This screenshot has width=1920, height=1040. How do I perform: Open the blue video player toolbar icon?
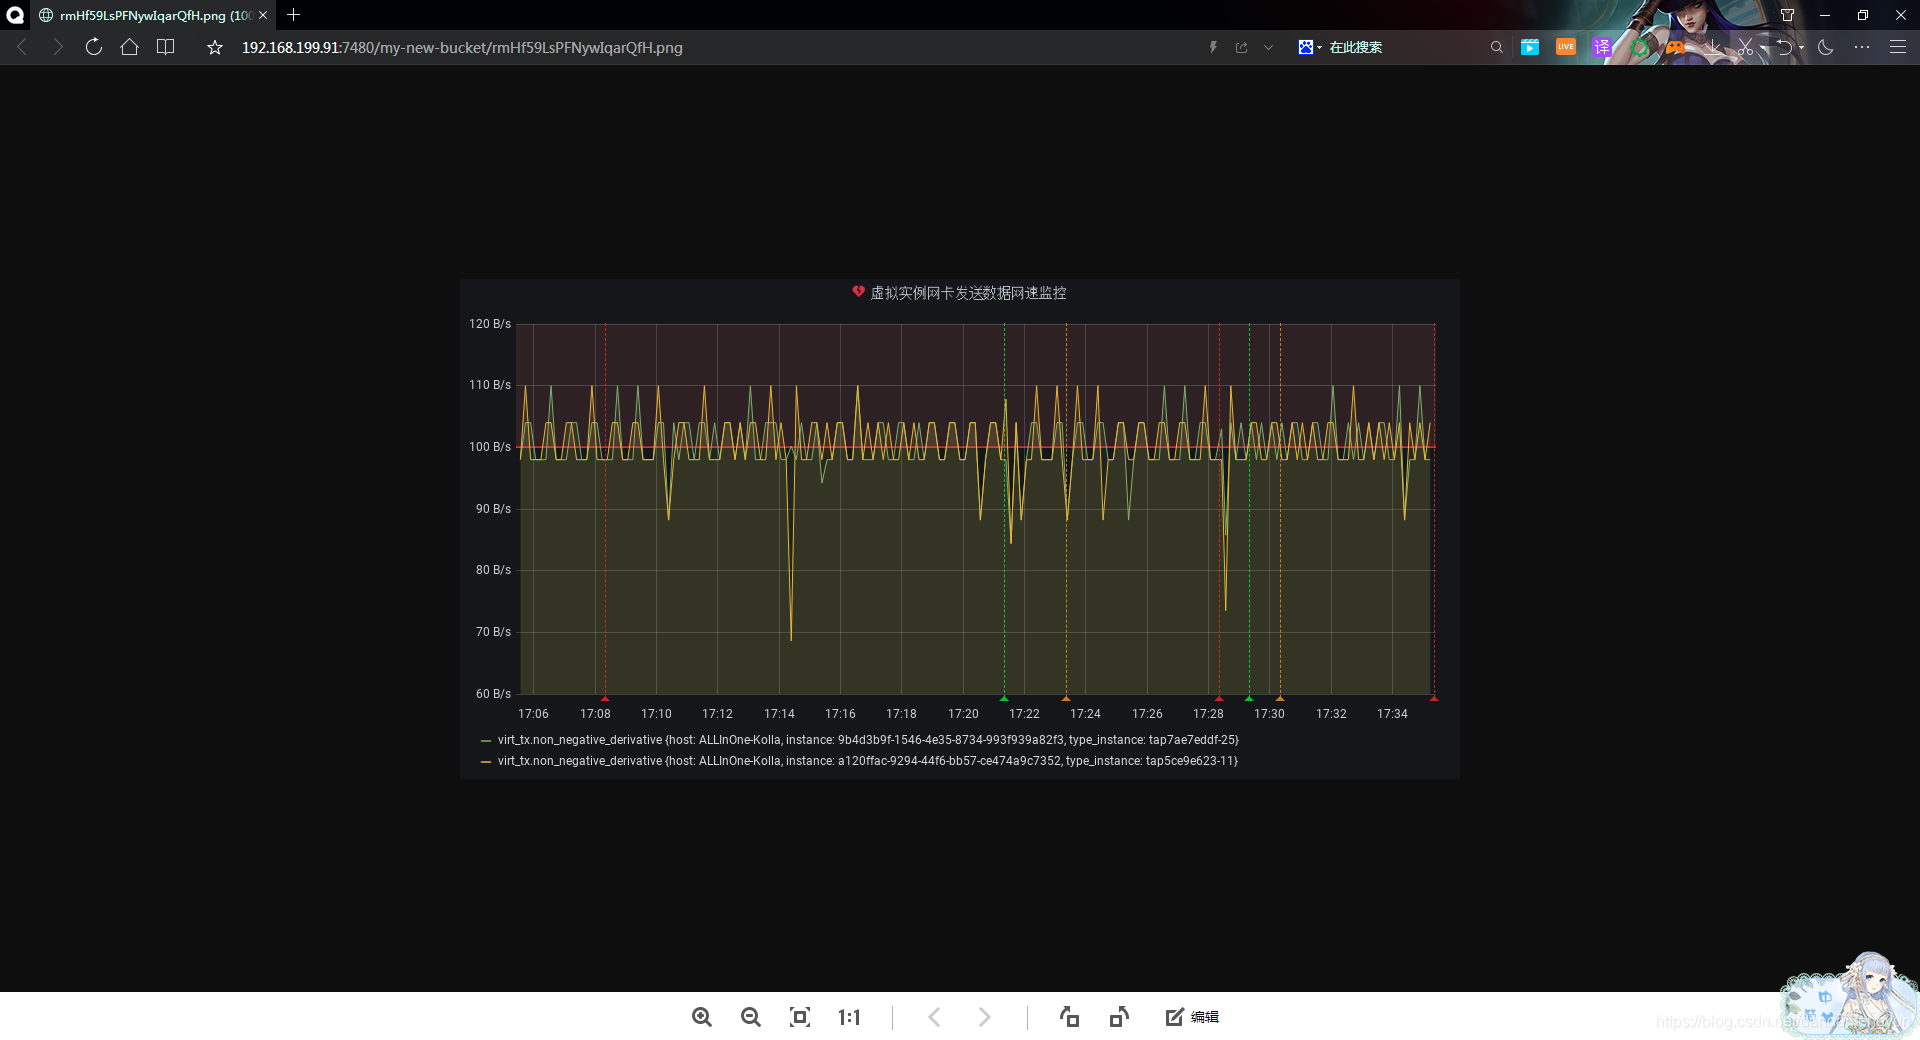tap(1530, 47)
